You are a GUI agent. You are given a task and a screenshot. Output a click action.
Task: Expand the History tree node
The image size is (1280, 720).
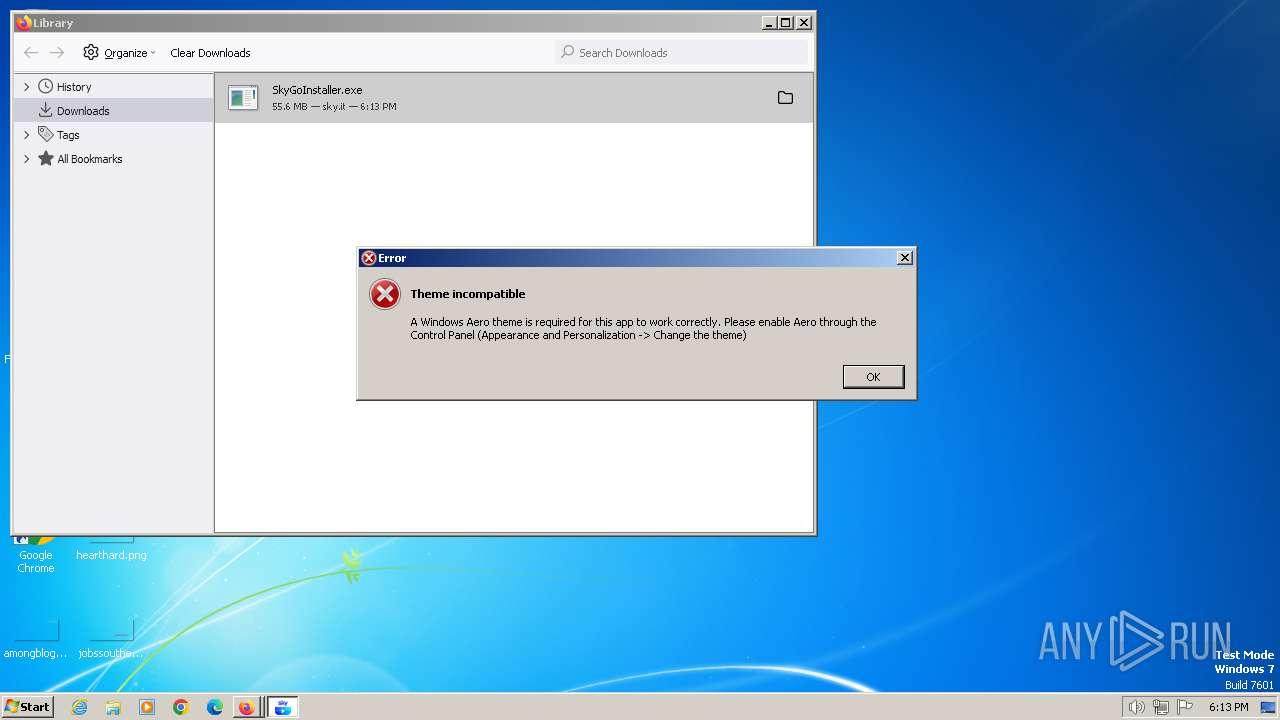[x=27, y=87]
